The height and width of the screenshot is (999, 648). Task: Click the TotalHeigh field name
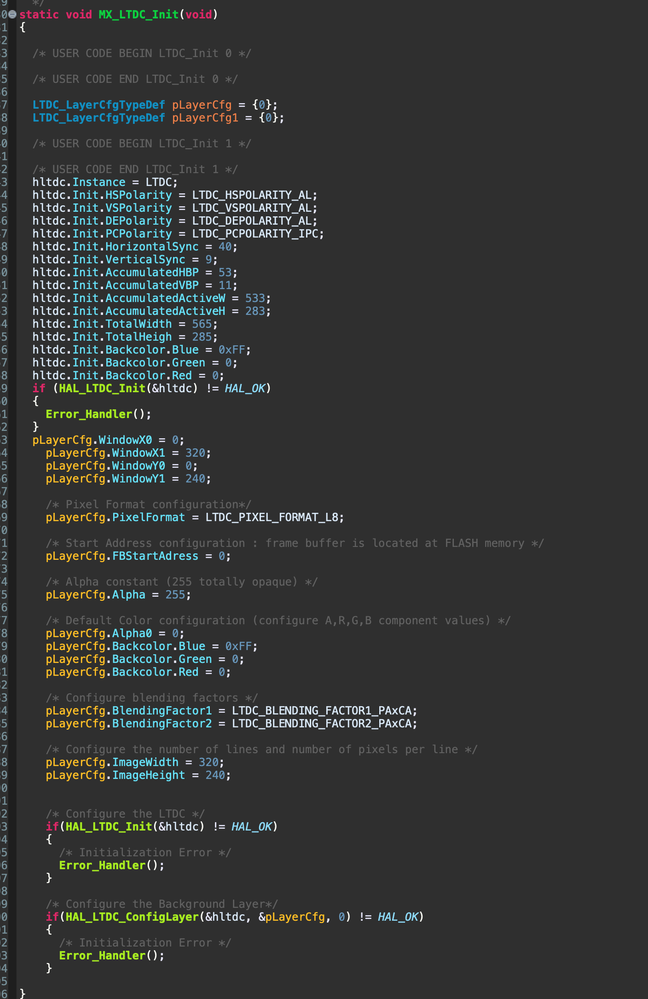click(138, 337)
